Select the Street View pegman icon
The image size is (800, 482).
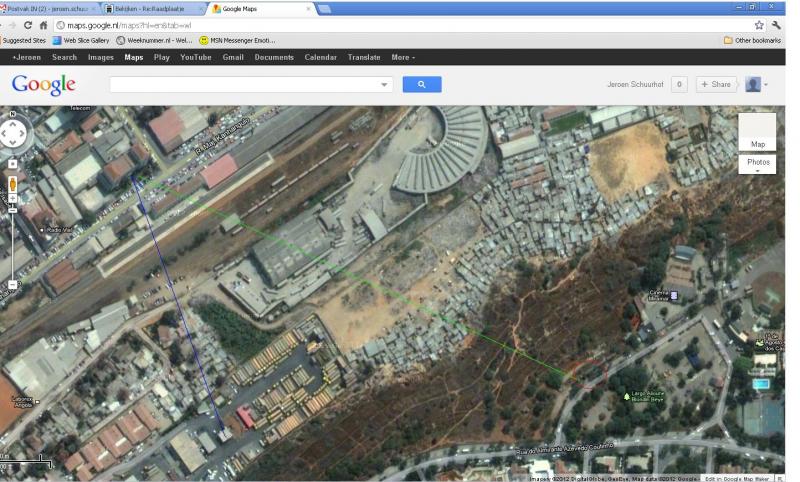pos(13,185)
